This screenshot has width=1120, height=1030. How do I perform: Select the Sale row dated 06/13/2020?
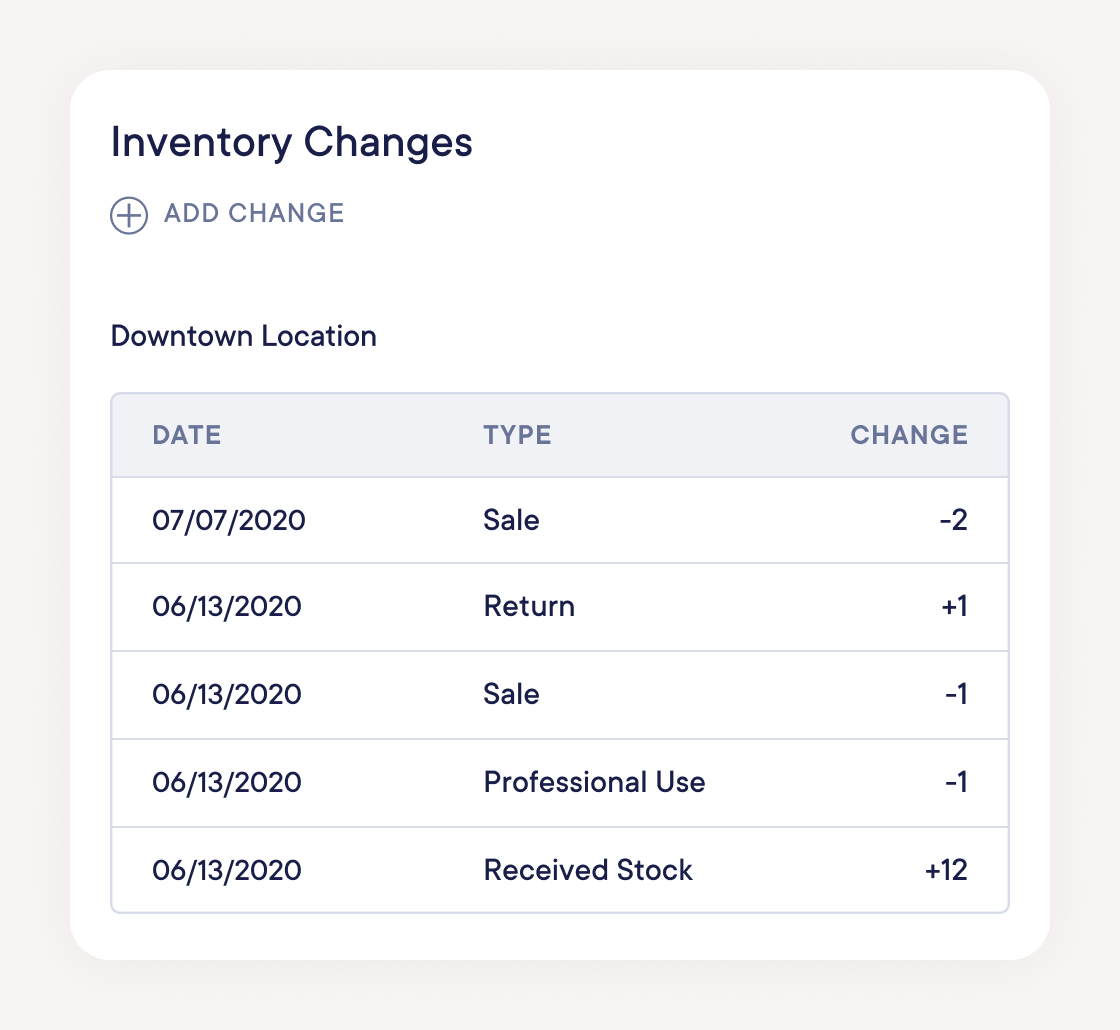(560, 695)
